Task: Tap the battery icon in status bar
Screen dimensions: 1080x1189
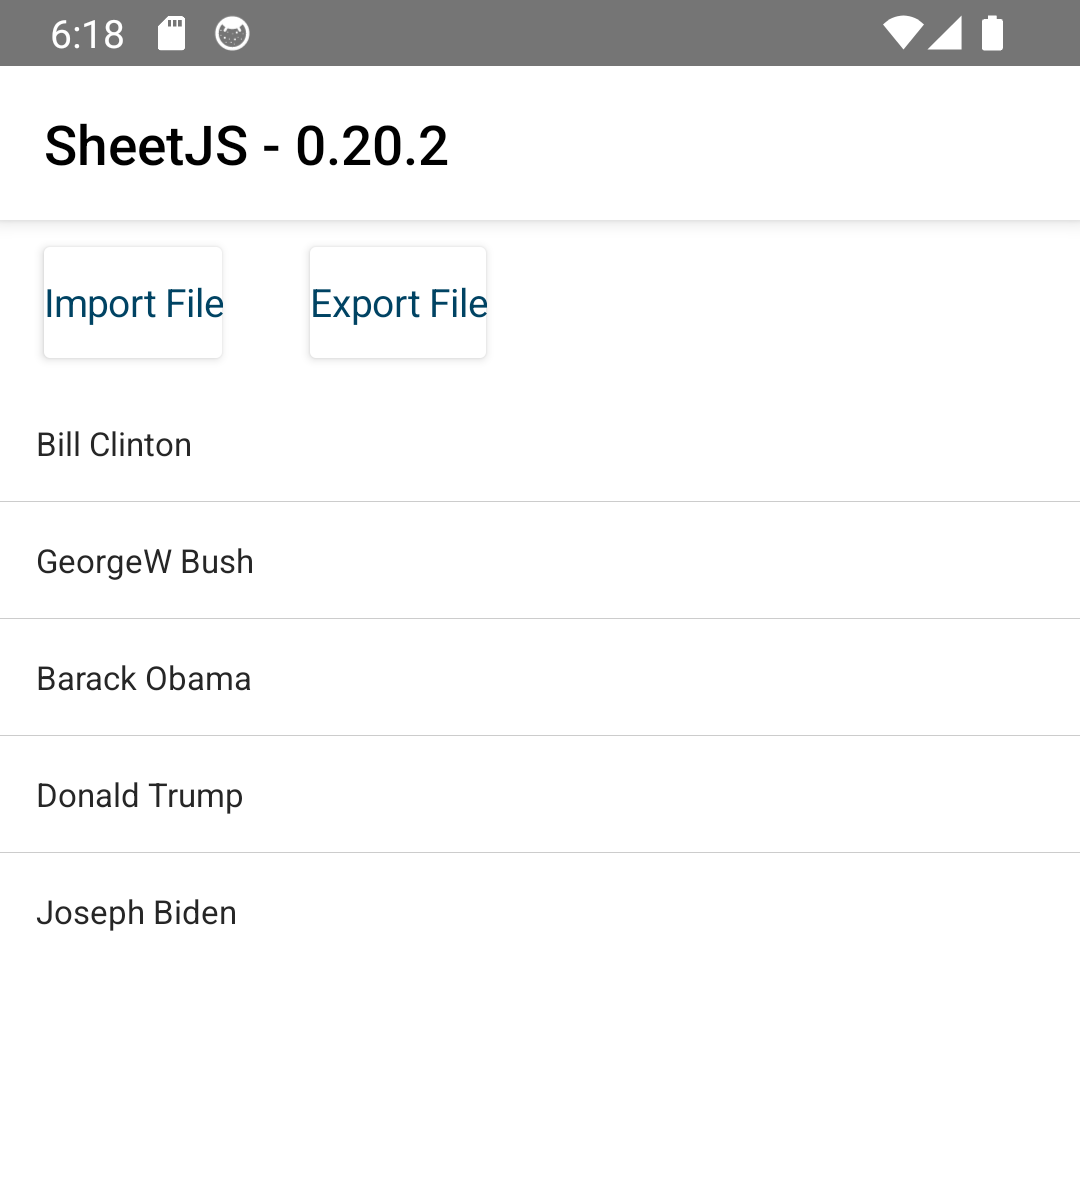Action: coord(992,34)
